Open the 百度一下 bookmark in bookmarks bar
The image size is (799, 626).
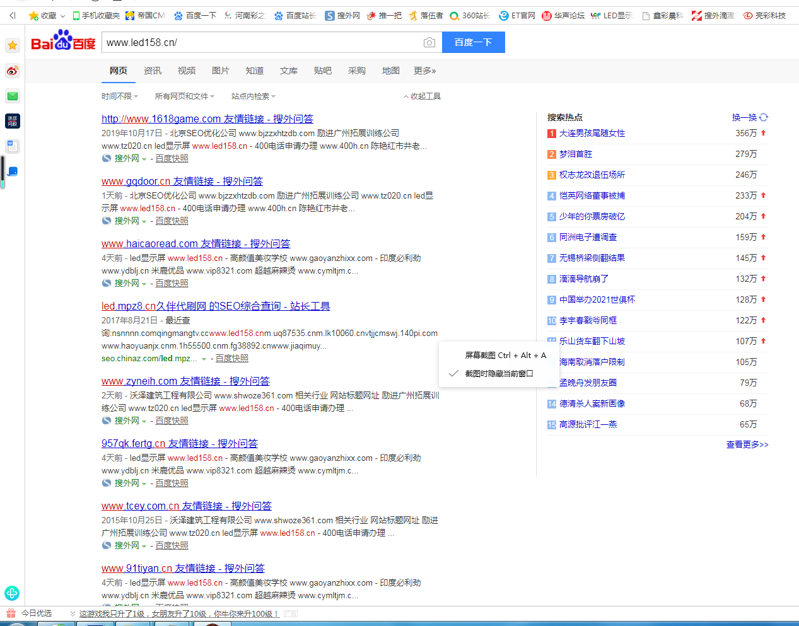195,16
